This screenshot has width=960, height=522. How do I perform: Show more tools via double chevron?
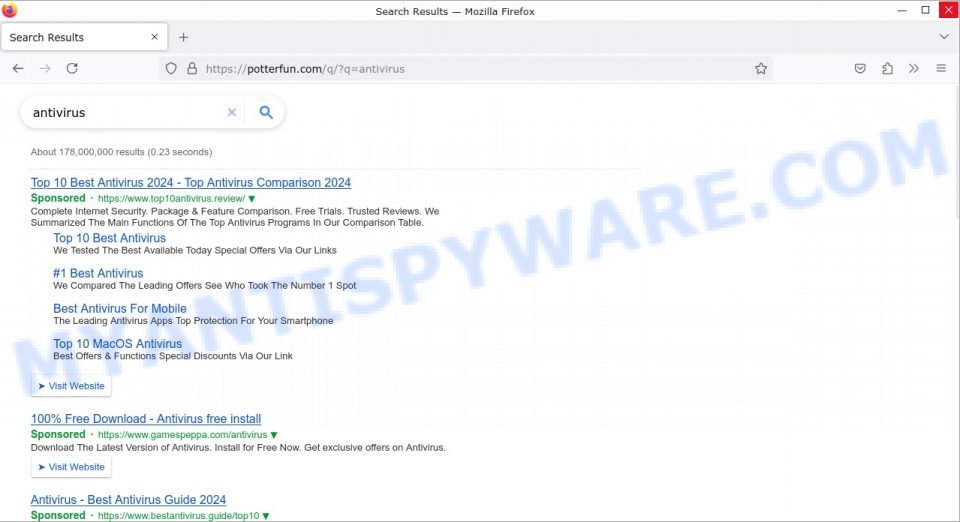click(914, 69)
